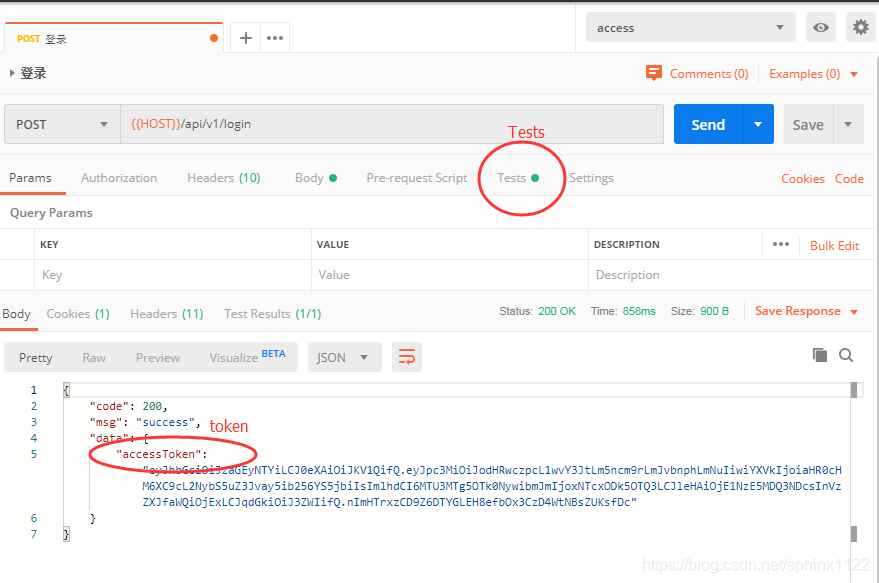
Task: Open response Headers (11) tab
Action: coord(166,314)
